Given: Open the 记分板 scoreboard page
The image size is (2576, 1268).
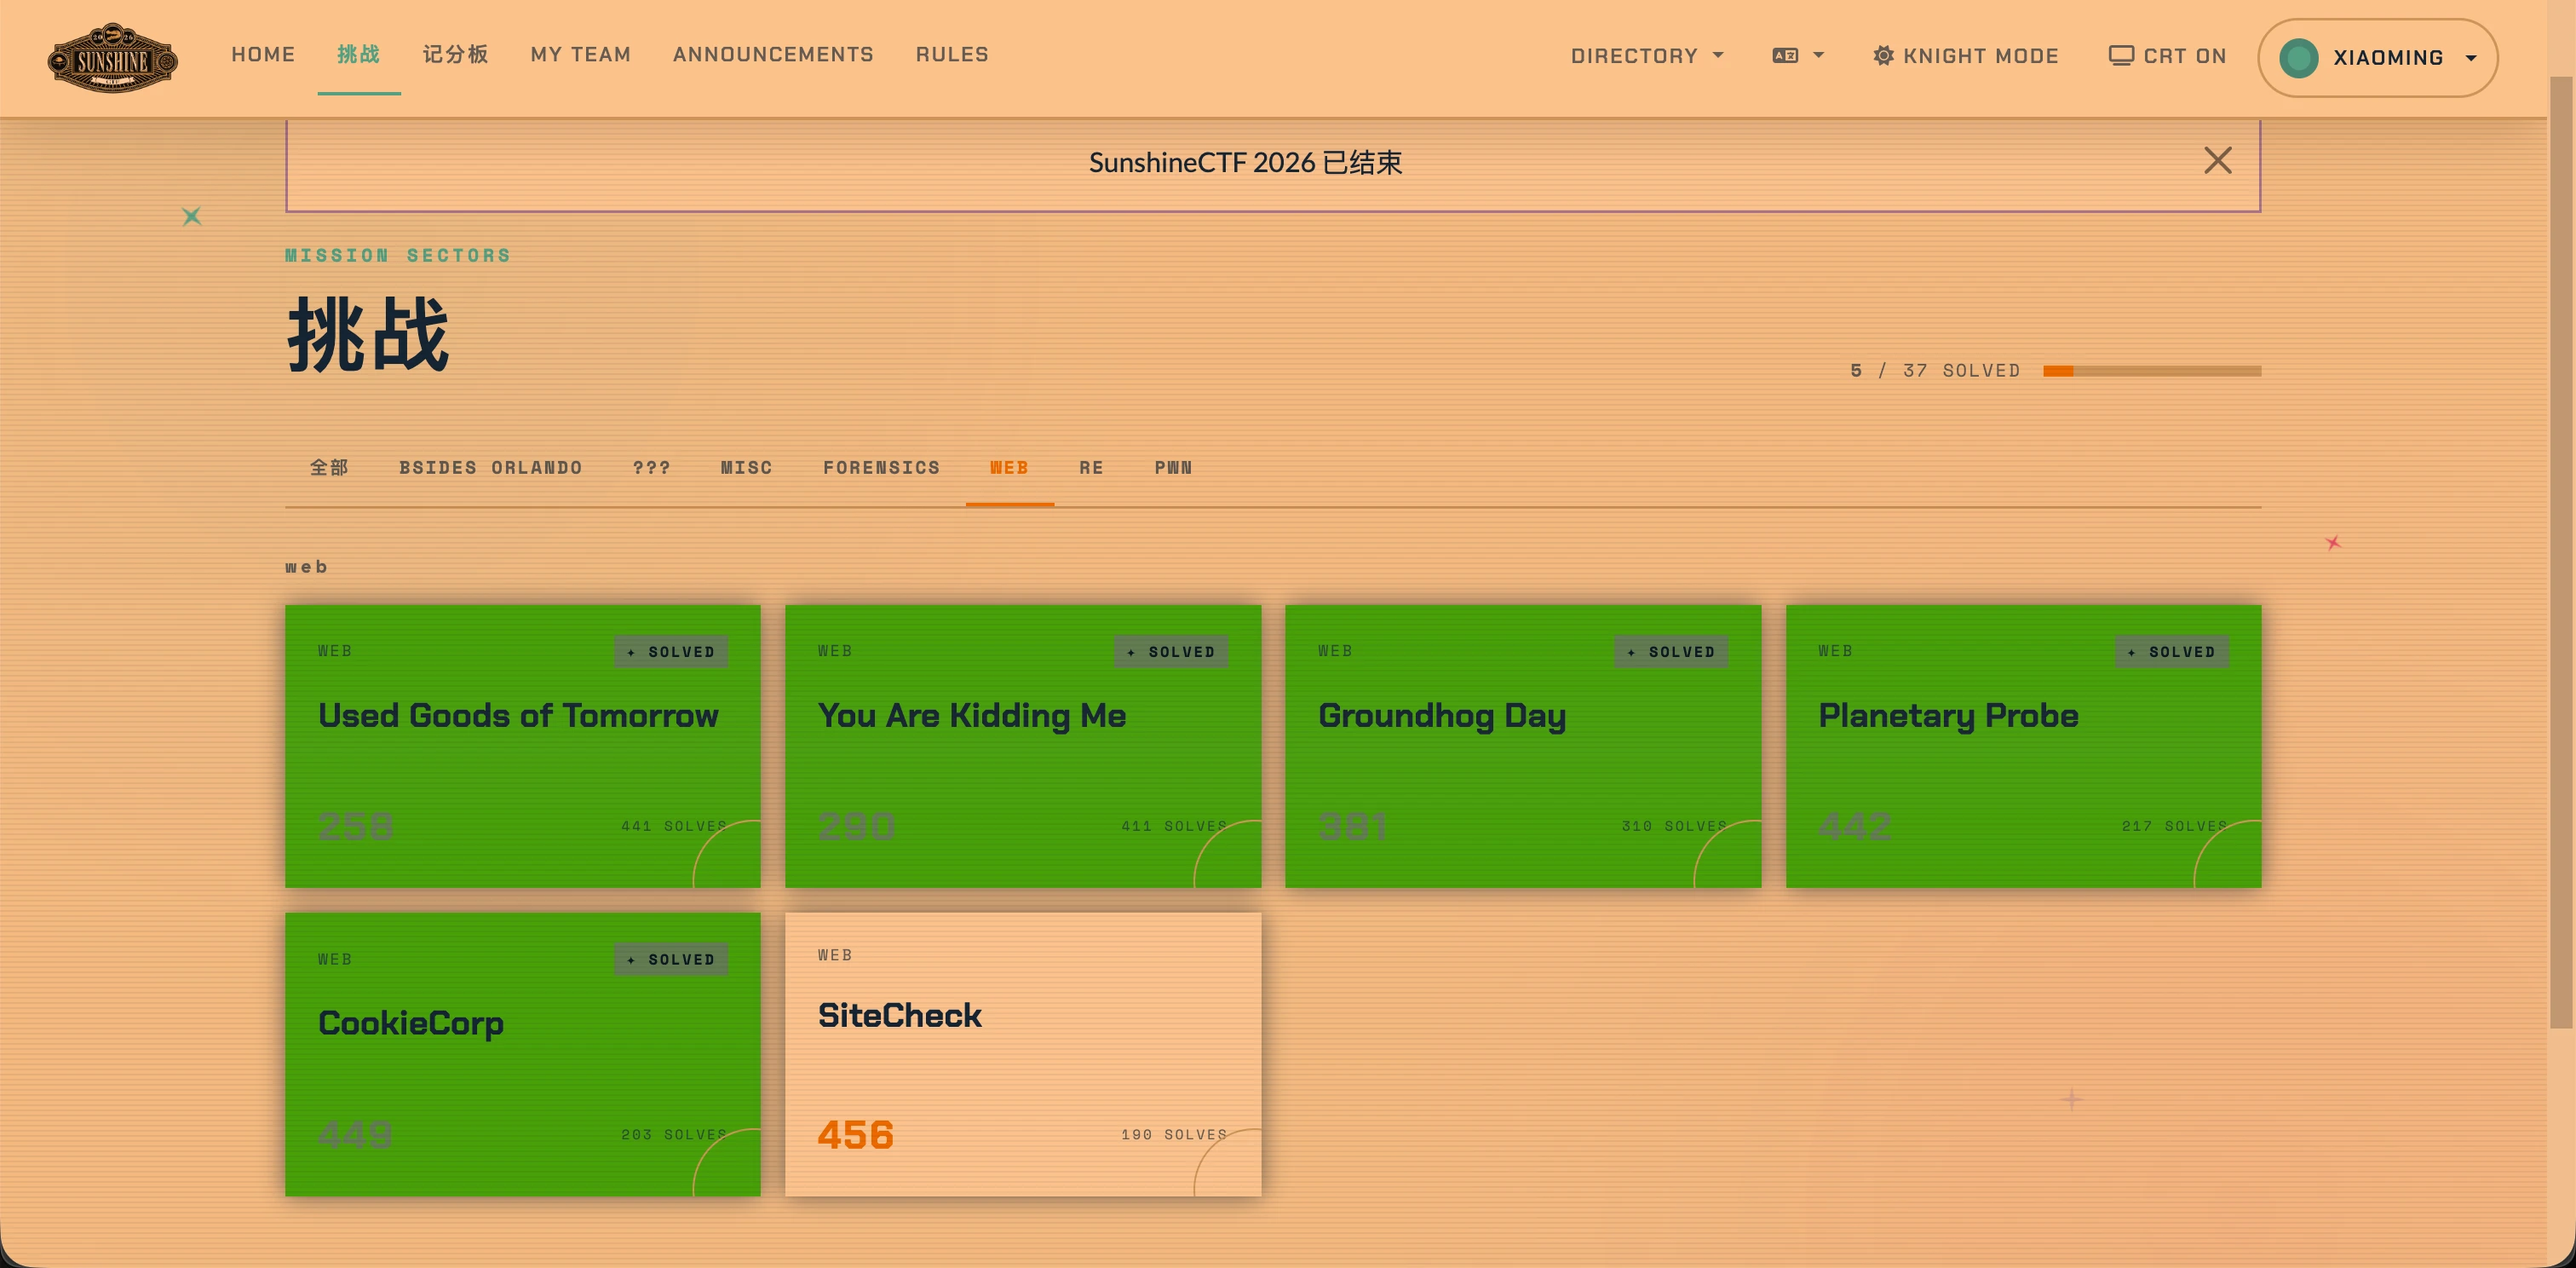Looking at the screenshot, I should click(455, 54).
